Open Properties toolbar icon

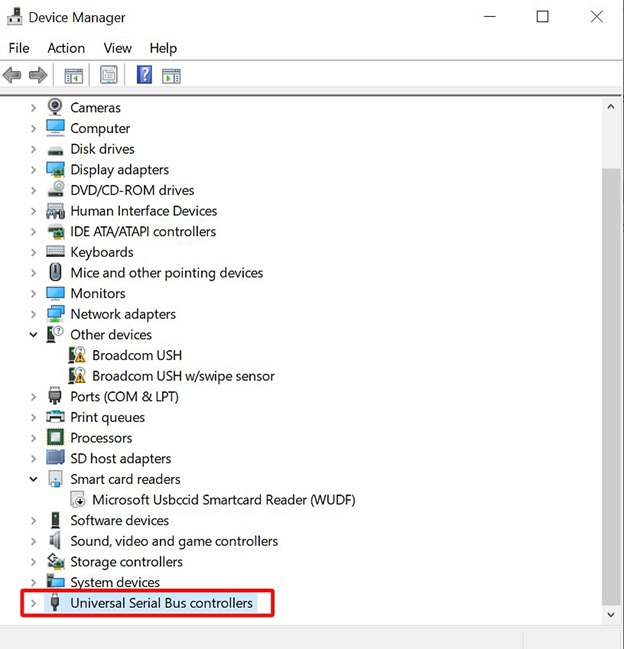click(x=109, y=75)
